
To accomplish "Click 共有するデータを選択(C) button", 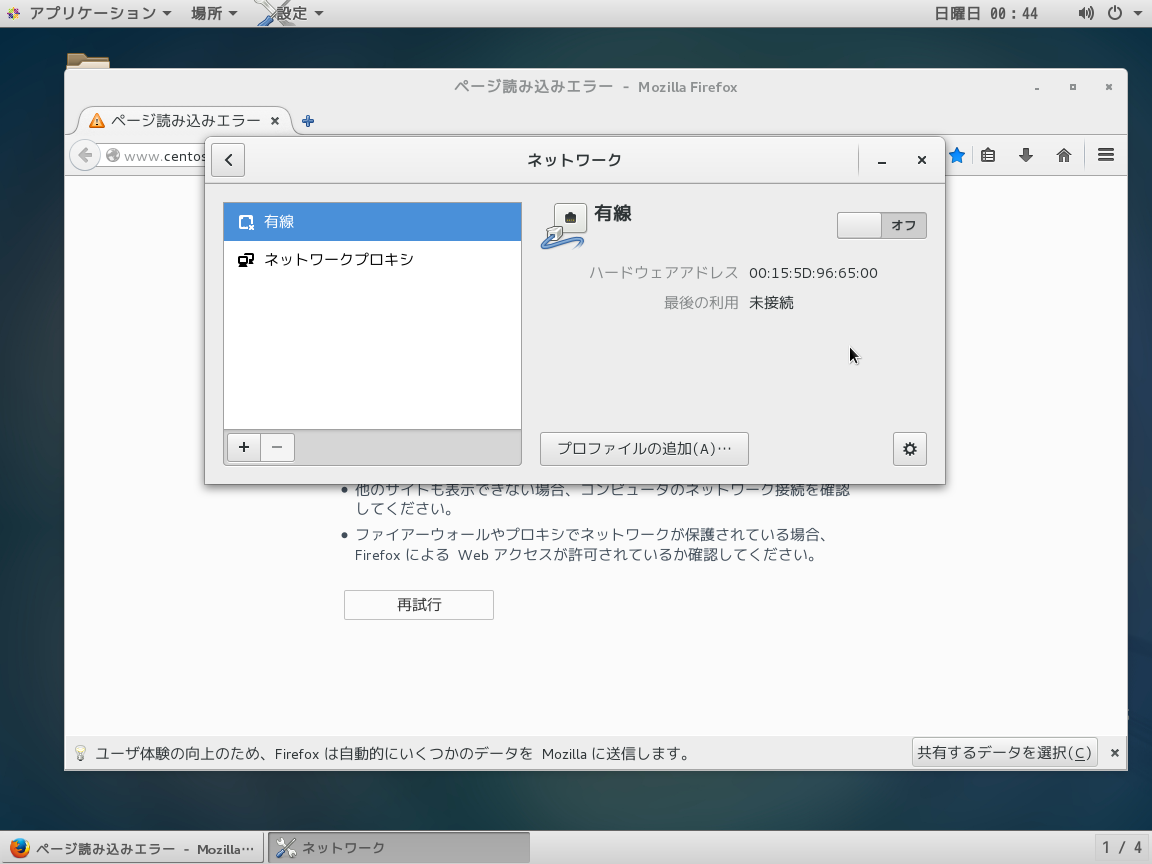I will (x=1004, y=752).
